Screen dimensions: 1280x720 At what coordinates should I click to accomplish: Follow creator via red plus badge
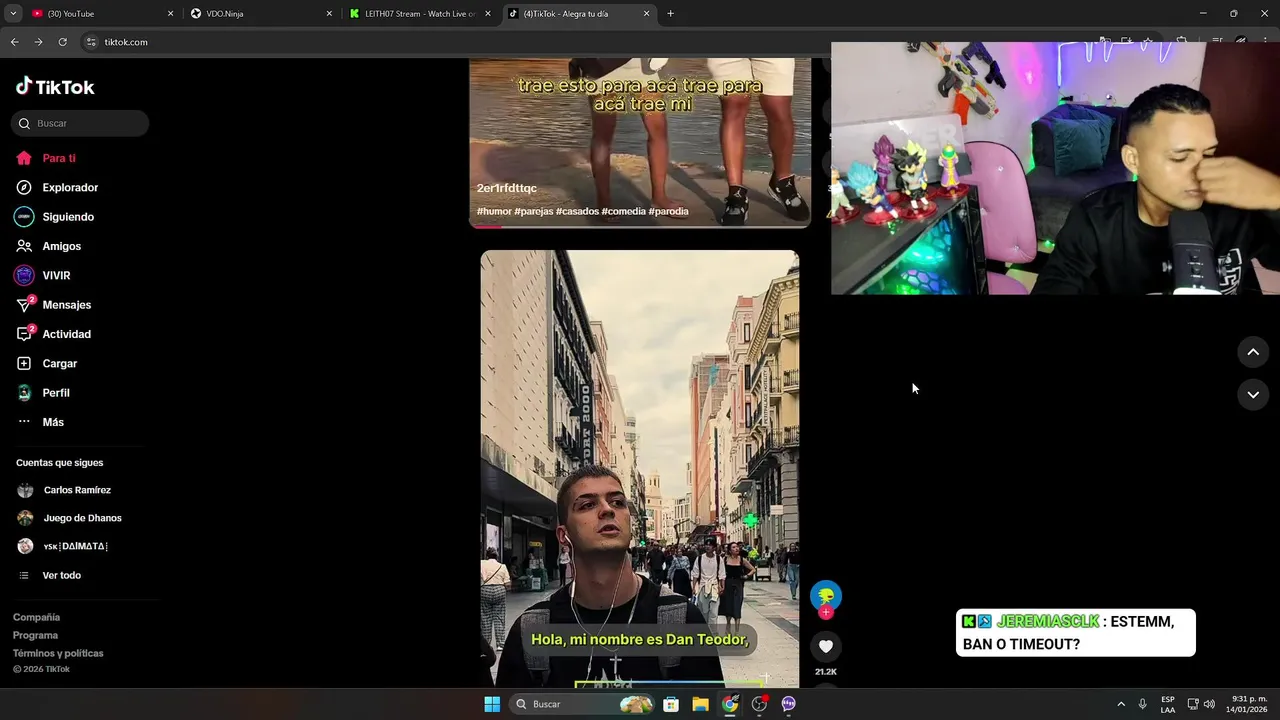(826, 612)
